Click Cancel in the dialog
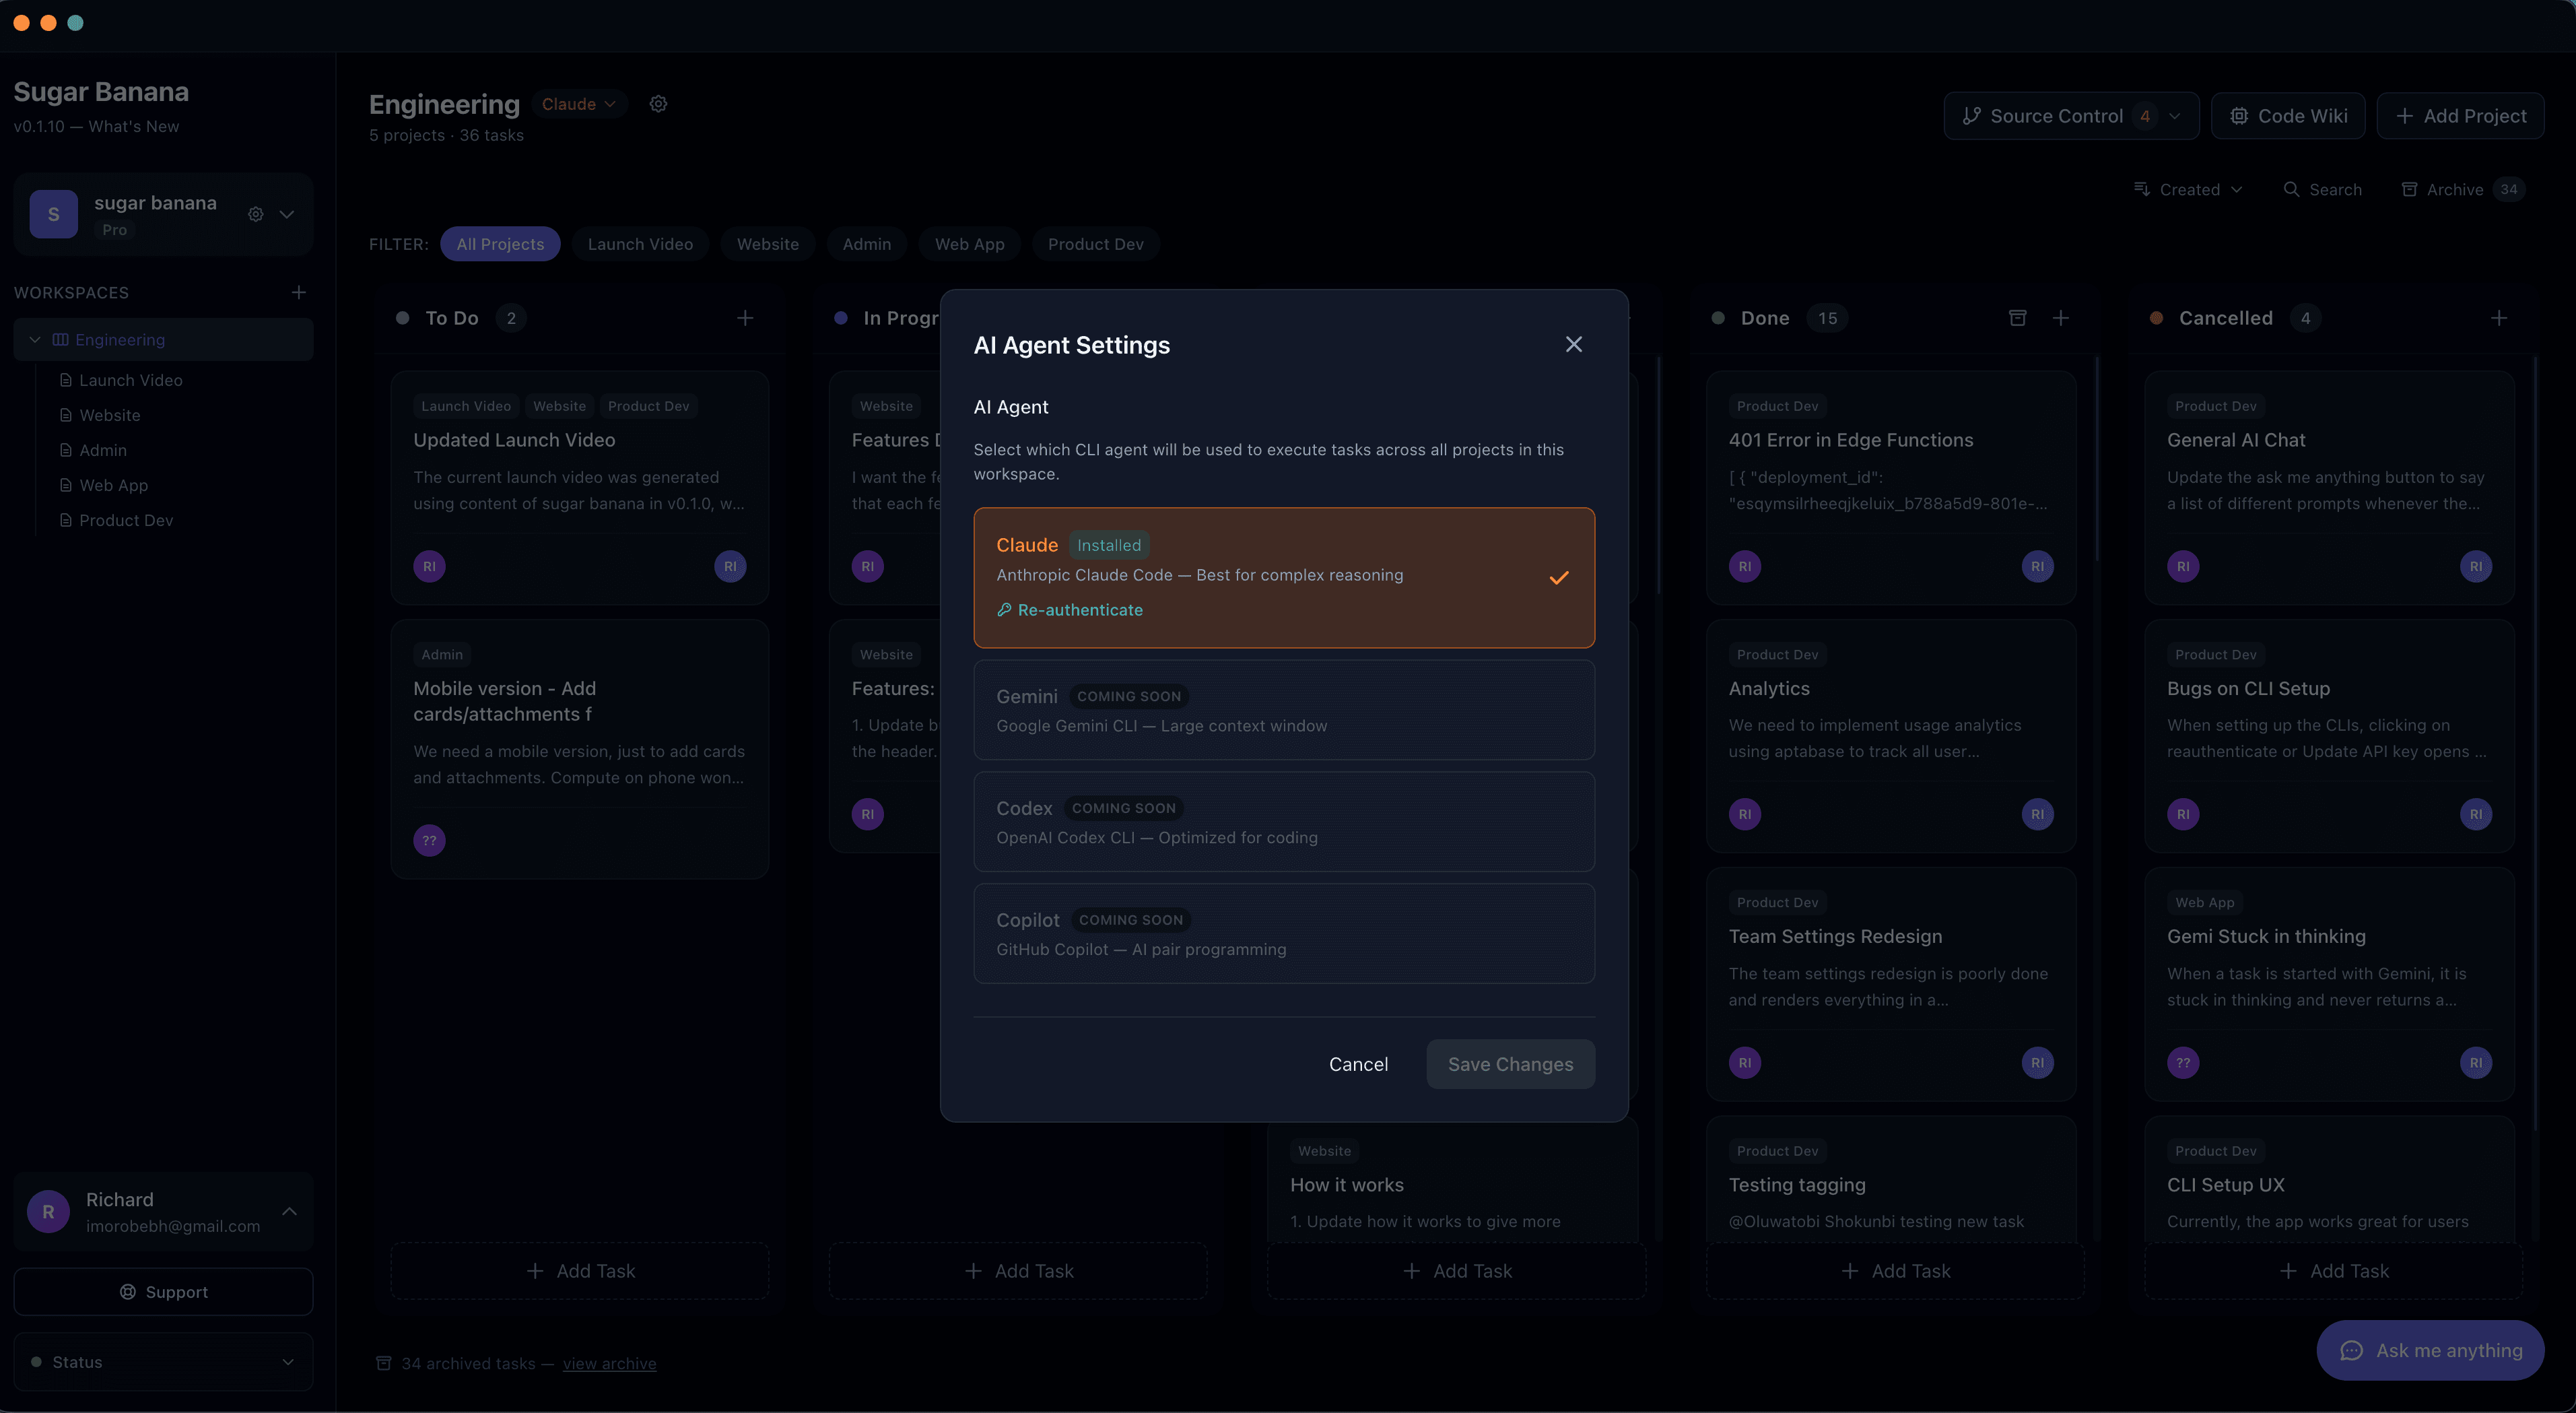2576x1413 pixels. click(1357, 1064)
